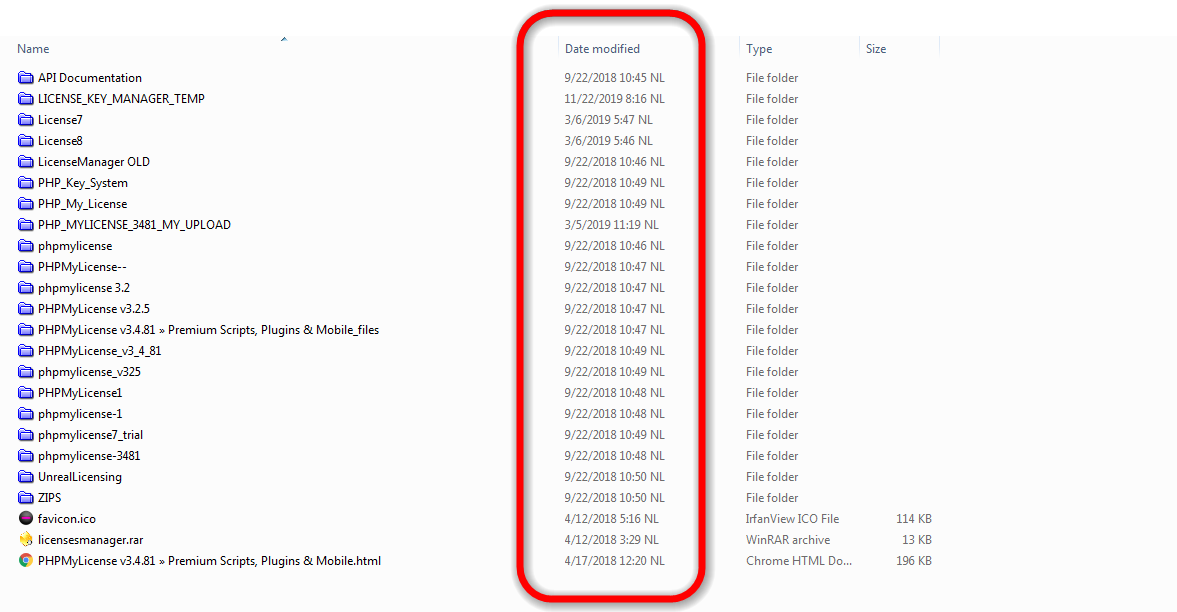Click the Chrome icon of Mobile.html file
Viewport: 1177px width, 612px height.
[x=26, y=560]
